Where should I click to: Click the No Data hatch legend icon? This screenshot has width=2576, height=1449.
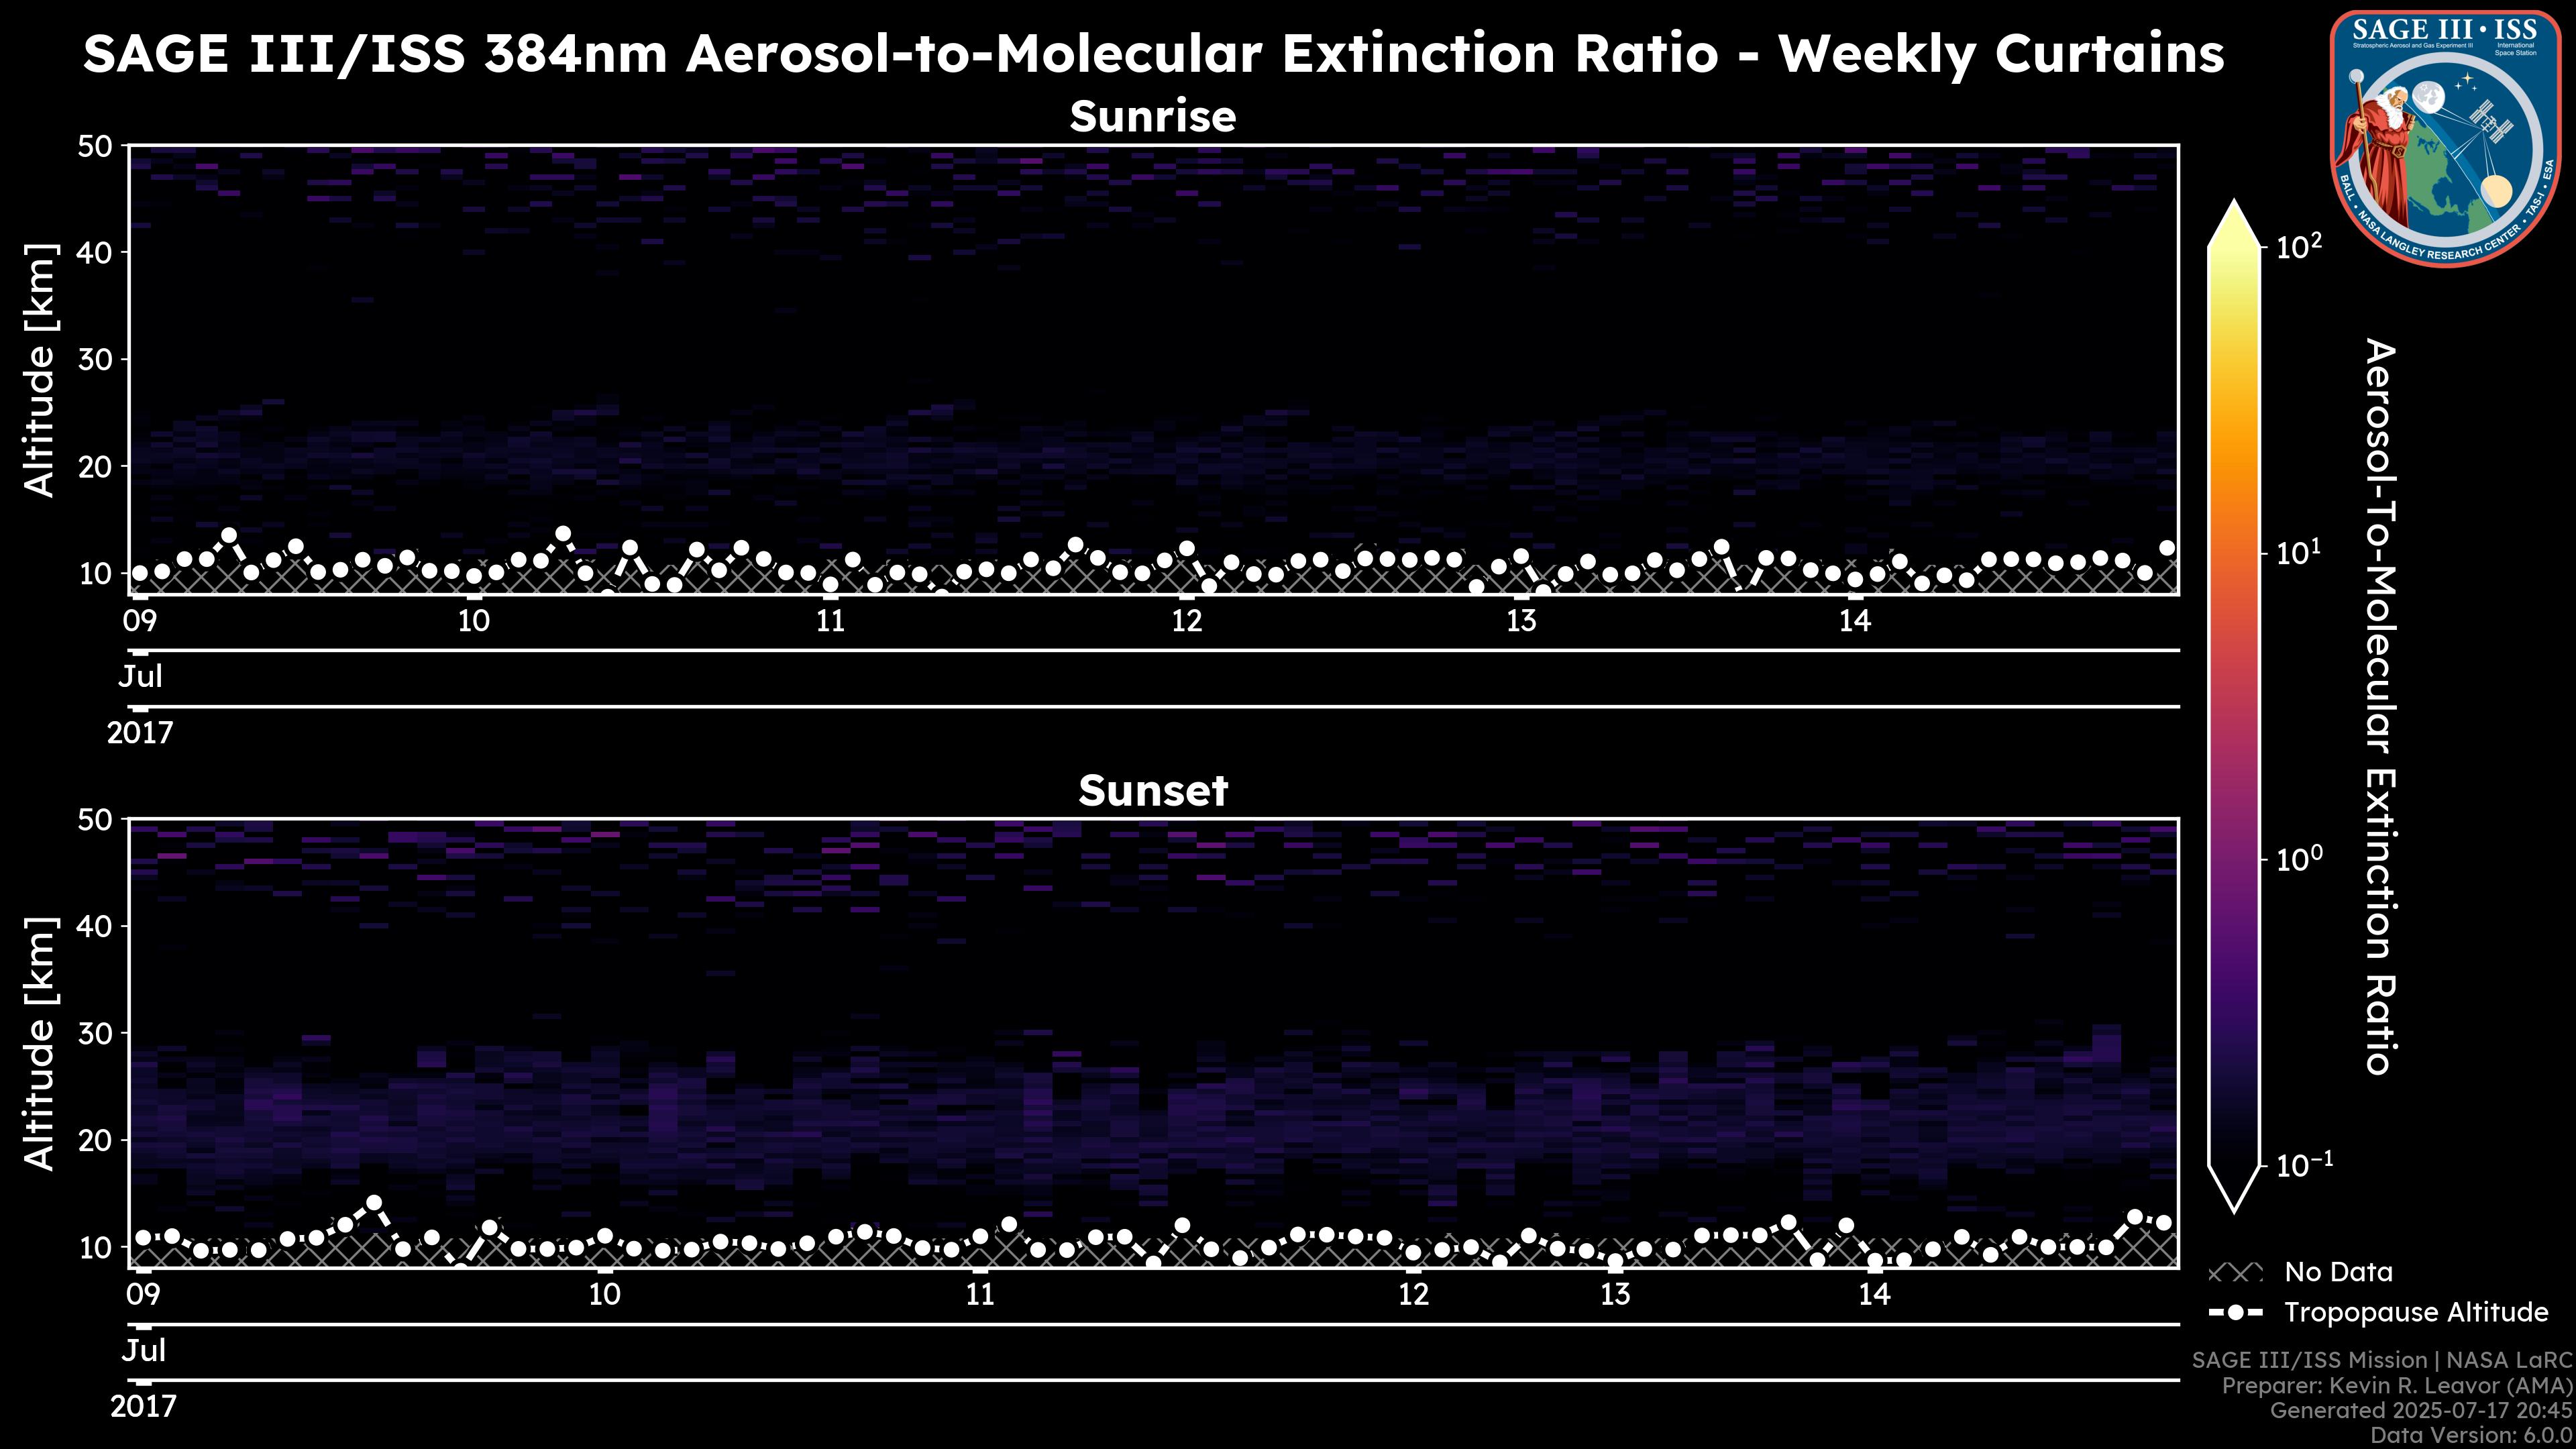click(2235, 1273)
